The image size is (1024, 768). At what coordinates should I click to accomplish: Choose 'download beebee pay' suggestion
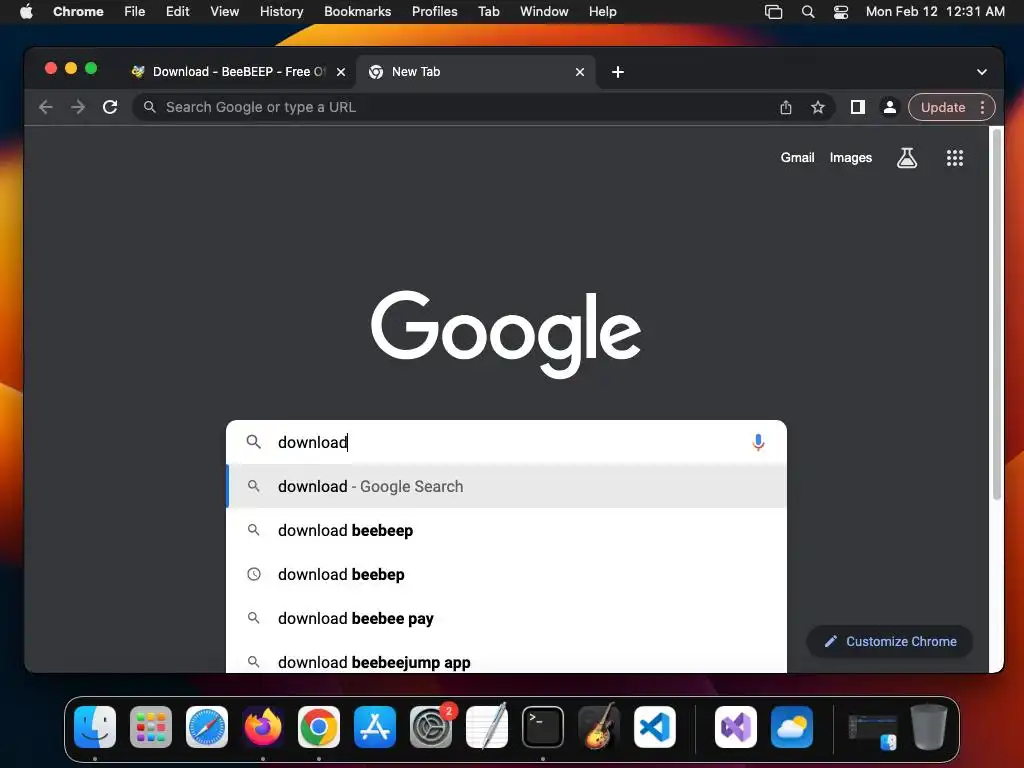coord(506,618)
